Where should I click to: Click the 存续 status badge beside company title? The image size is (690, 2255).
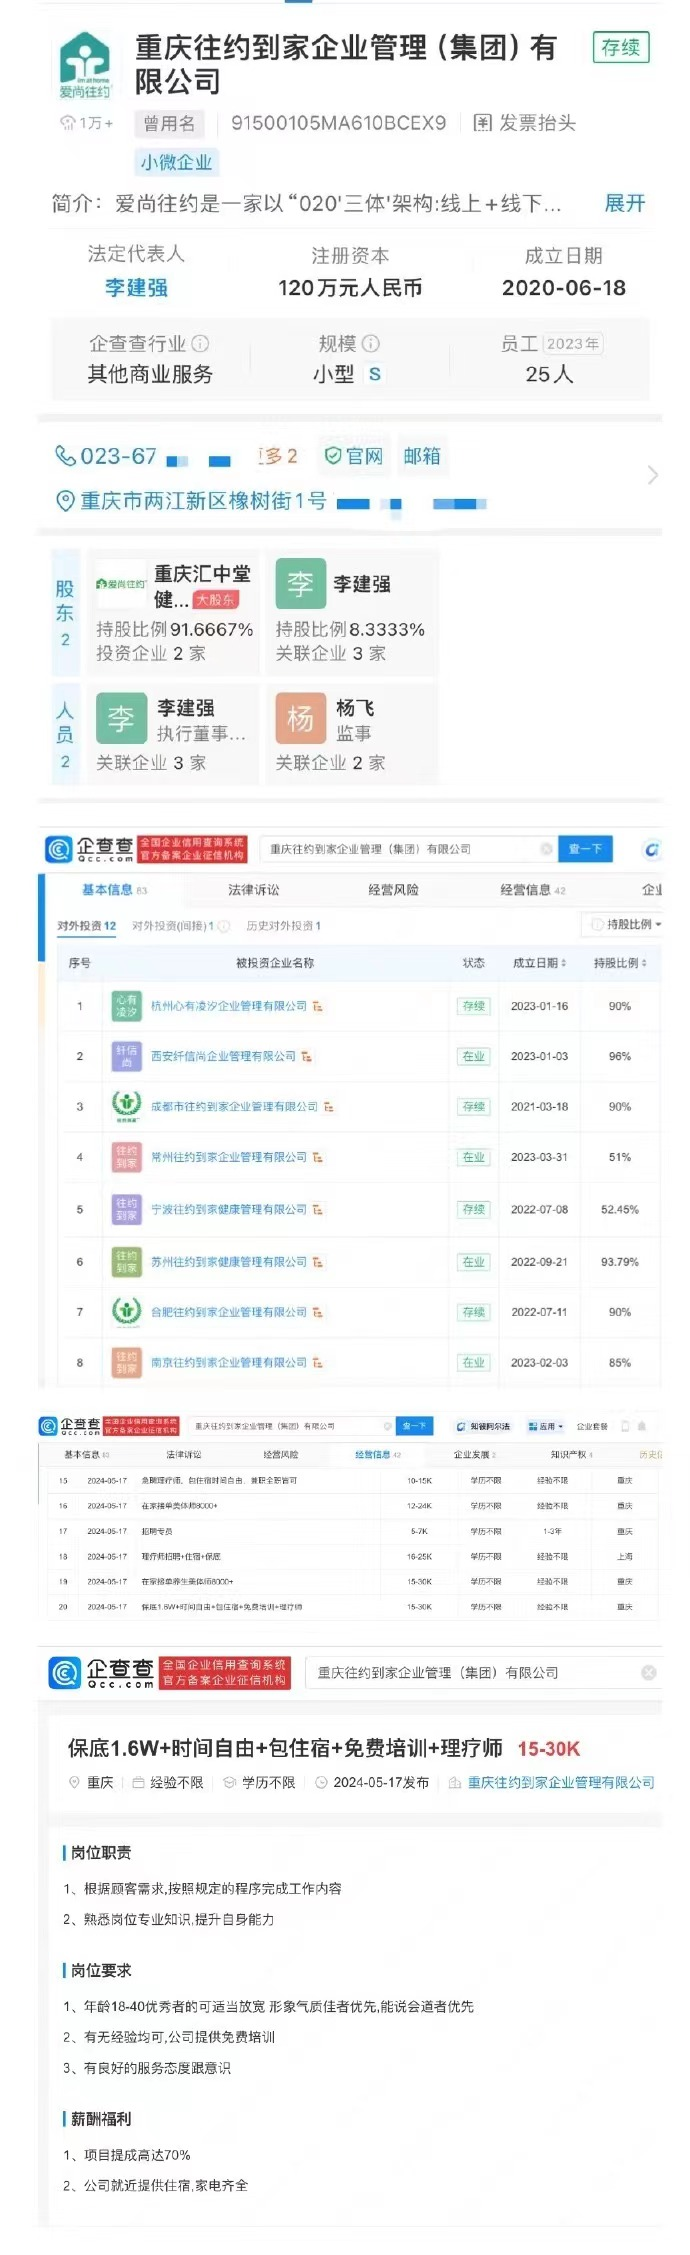621,47
